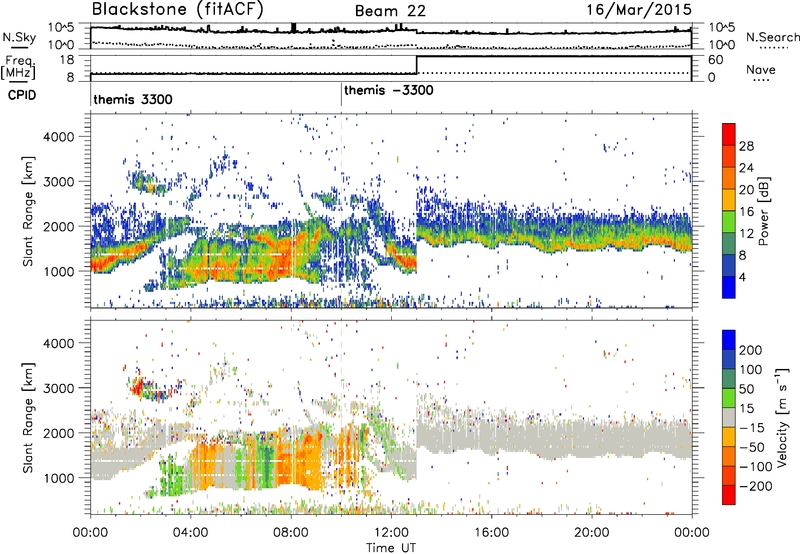This screenshot has width=800, height=554.
Task: Click the blue top of Velocity color bar
Action: pyautogui.click(x=729, y=339)
